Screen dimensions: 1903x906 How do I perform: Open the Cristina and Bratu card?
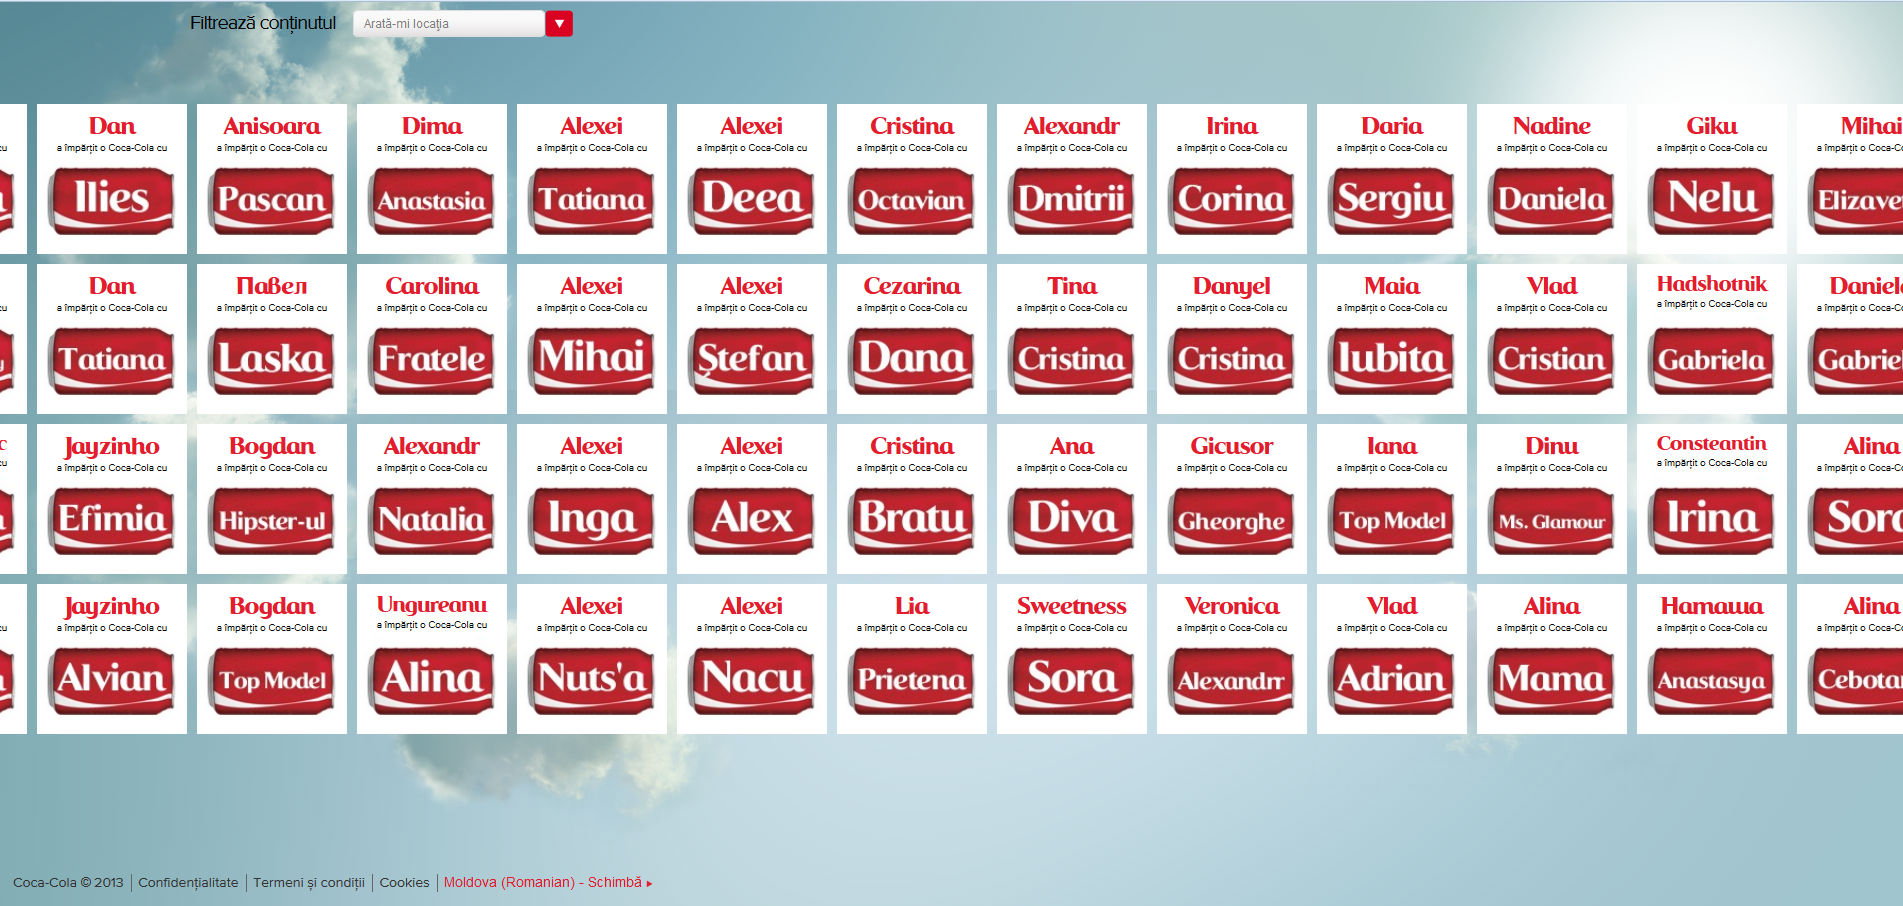(x=912, y=499)
